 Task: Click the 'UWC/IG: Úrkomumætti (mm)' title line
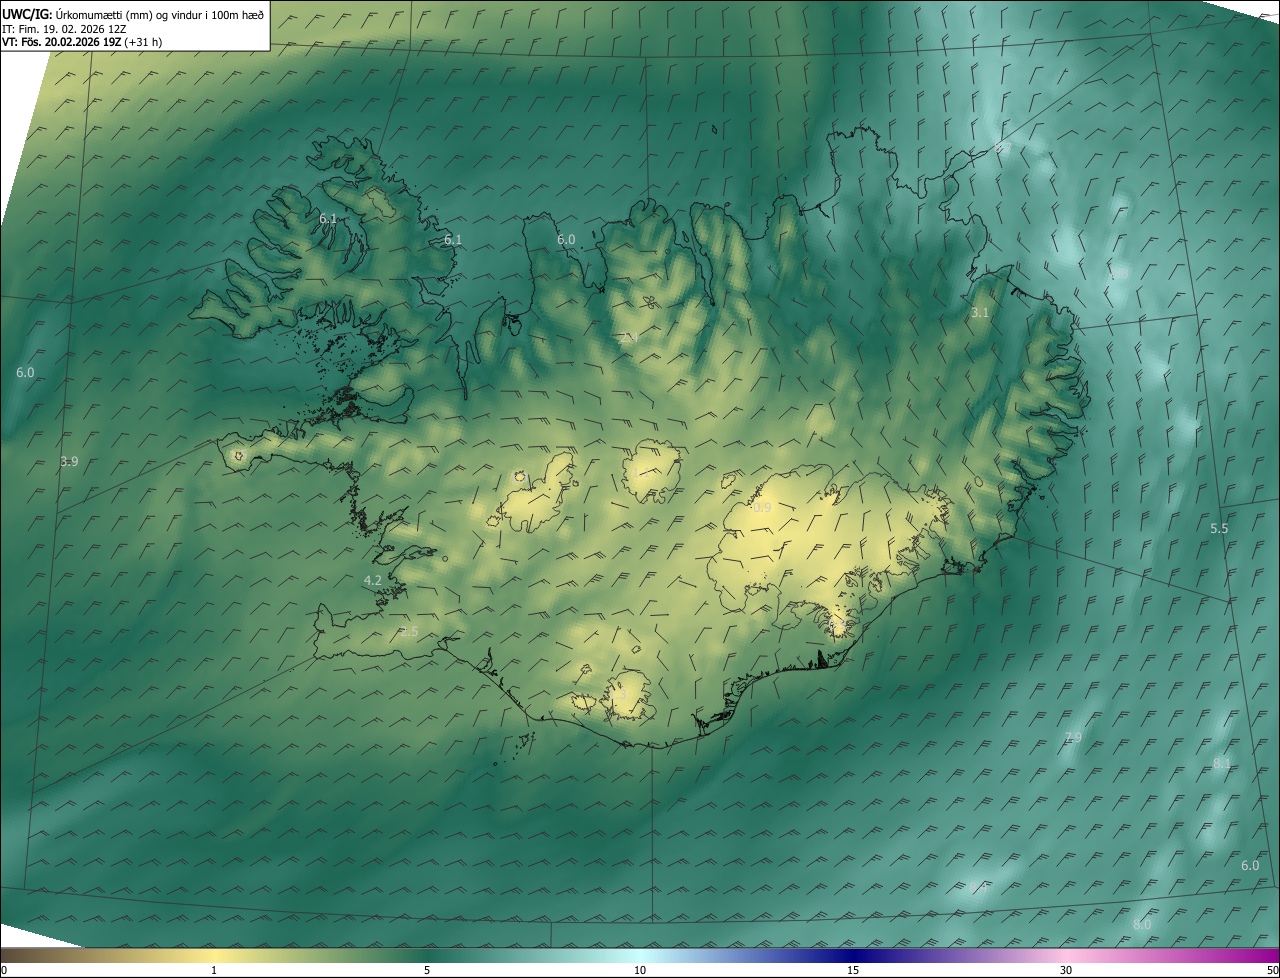133,14
